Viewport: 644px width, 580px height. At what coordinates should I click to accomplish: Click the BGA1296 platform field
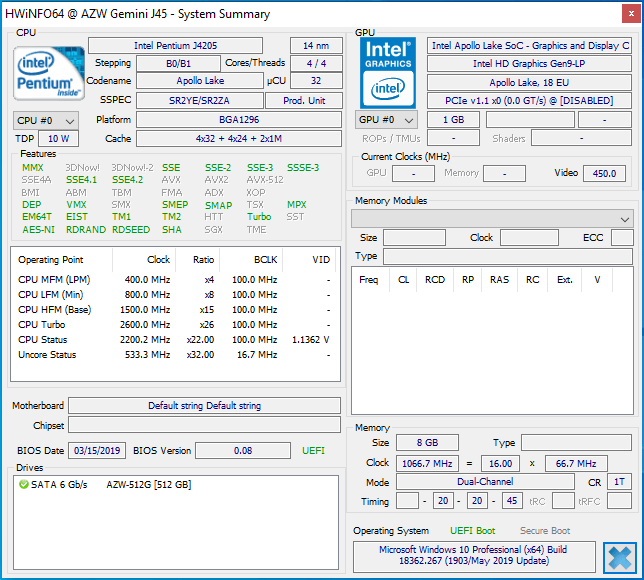click(239, 120)
